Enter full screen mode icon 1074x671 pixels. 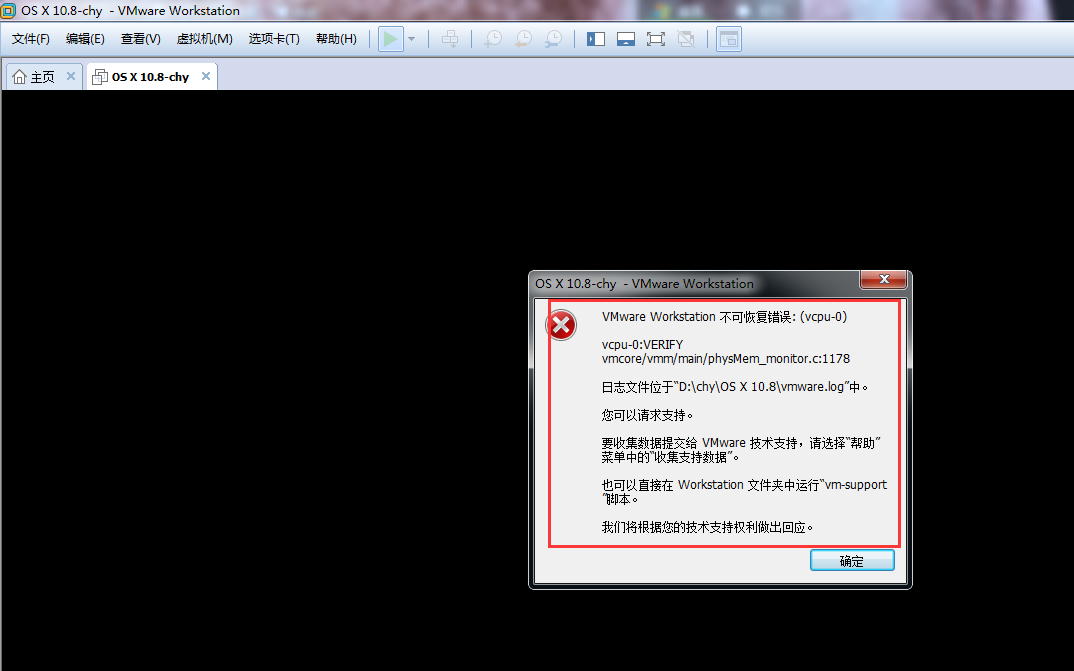[655, 39]
